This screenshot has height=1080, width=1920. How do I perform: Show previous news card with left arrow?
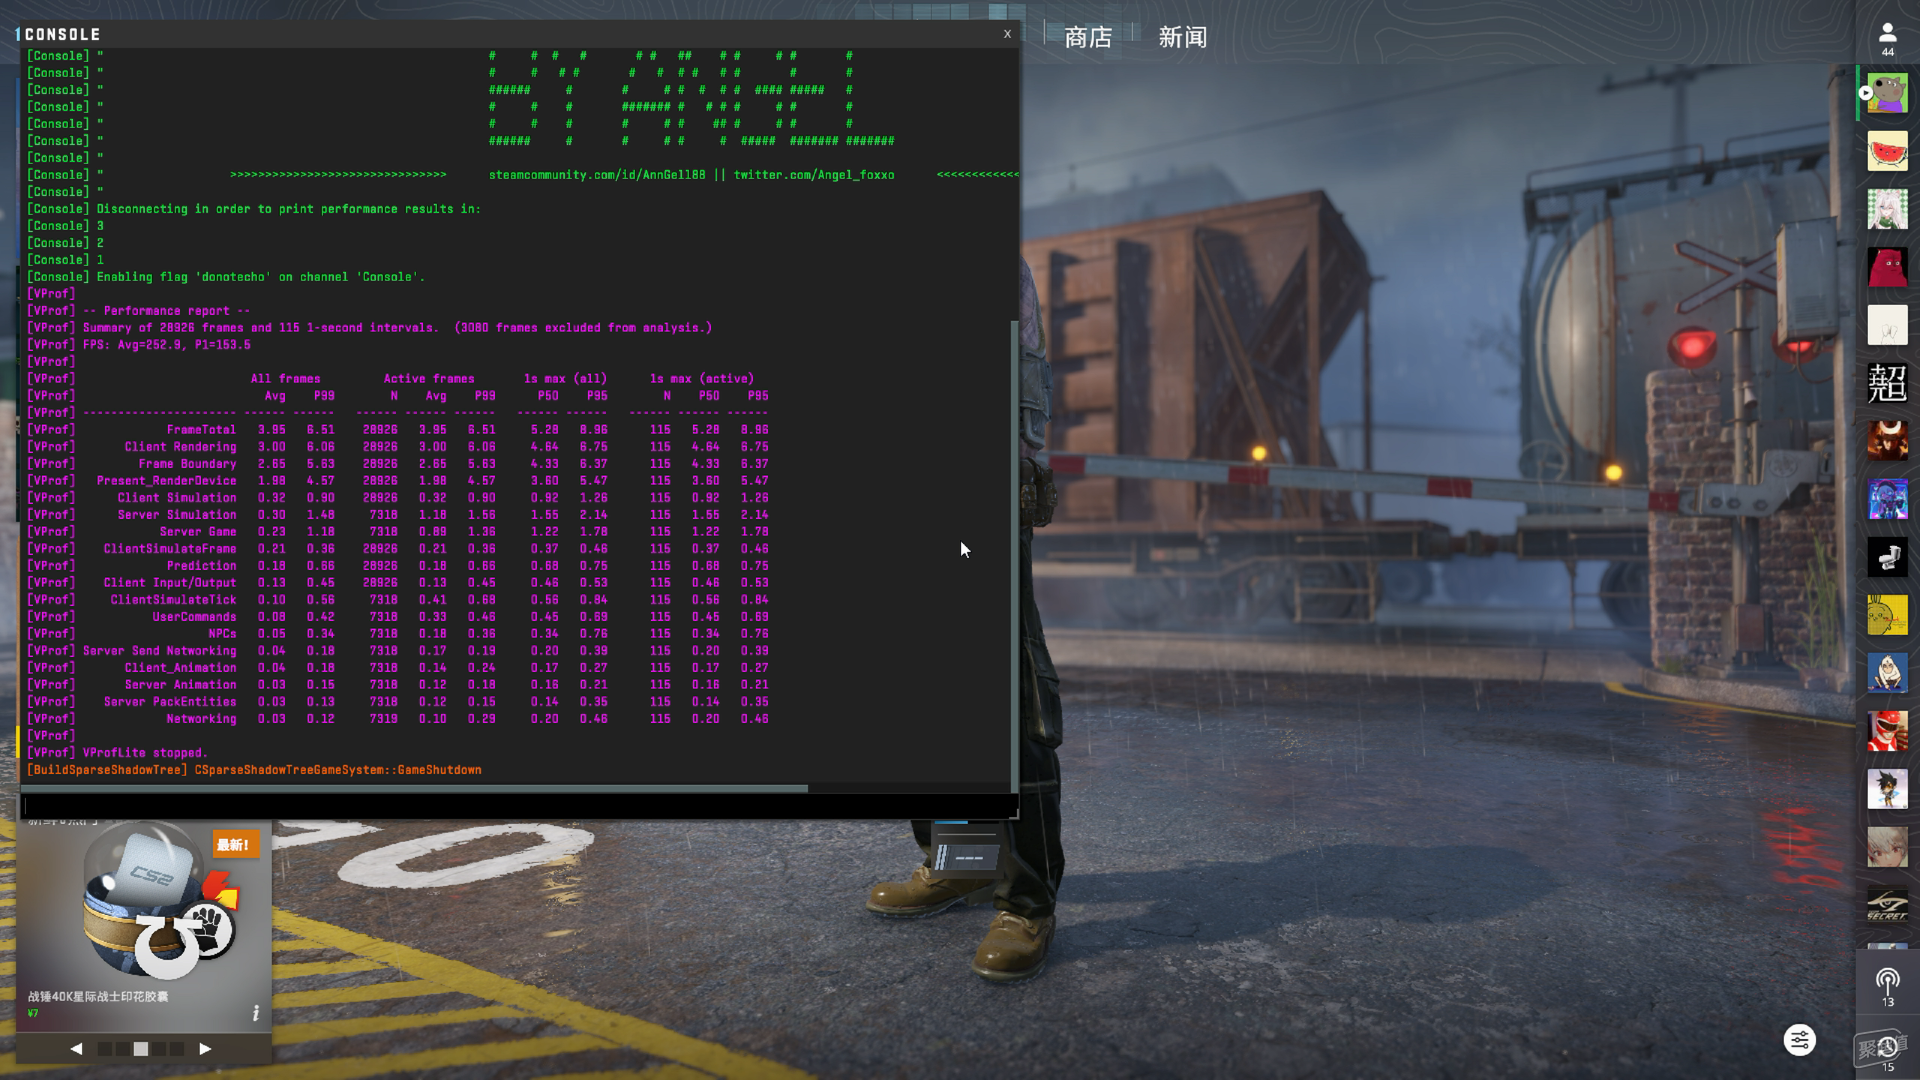click(76, 1048)
